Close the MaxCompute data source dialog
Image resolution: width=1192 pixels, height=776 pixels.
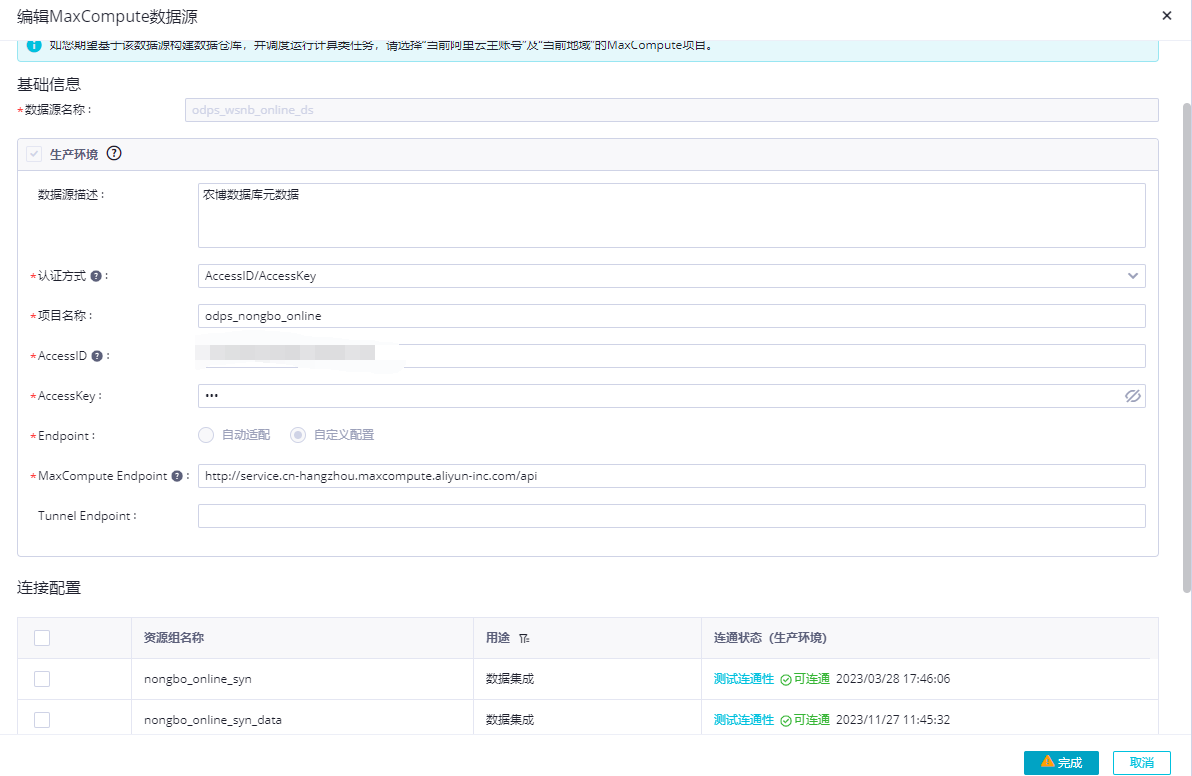pyautogui.click(x=1167, y=15)
